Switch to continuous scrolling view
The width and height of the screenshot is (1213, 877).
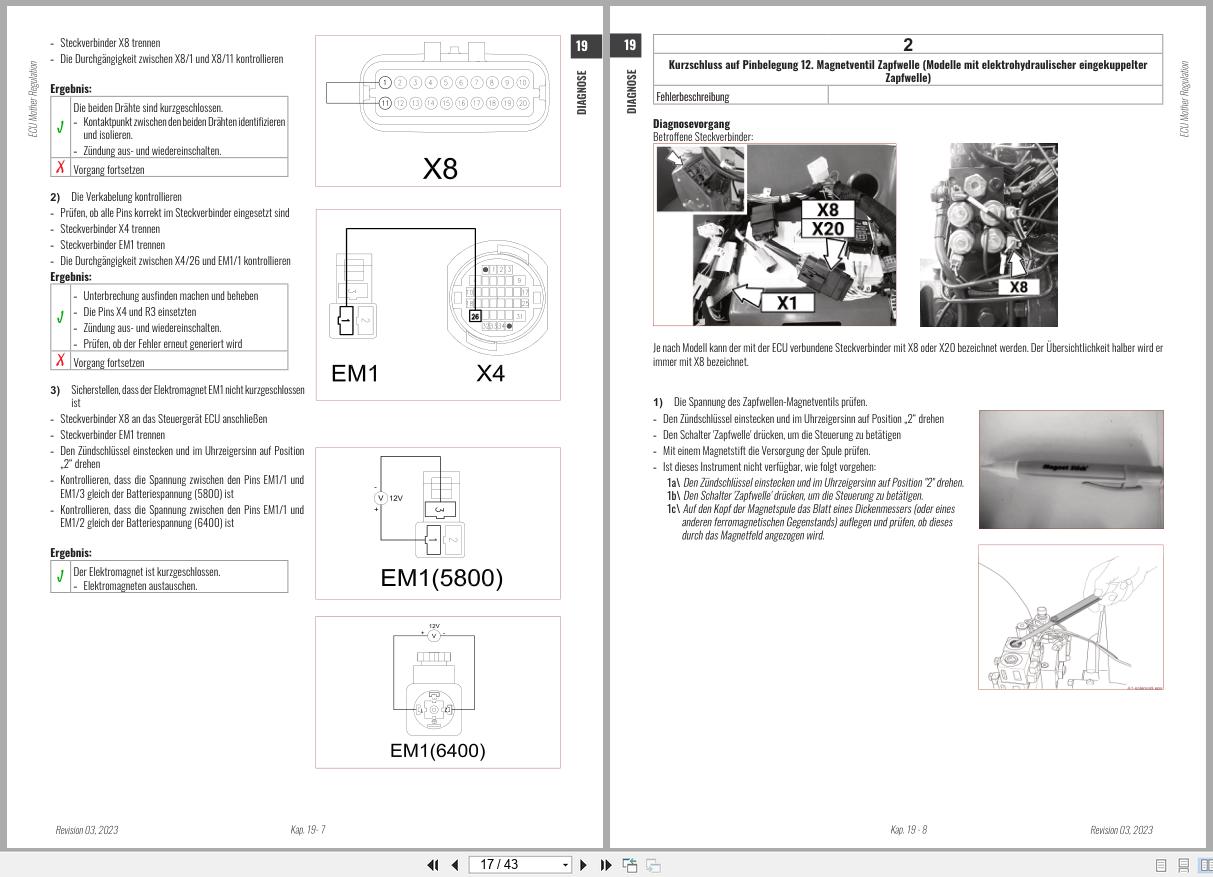1183,865
